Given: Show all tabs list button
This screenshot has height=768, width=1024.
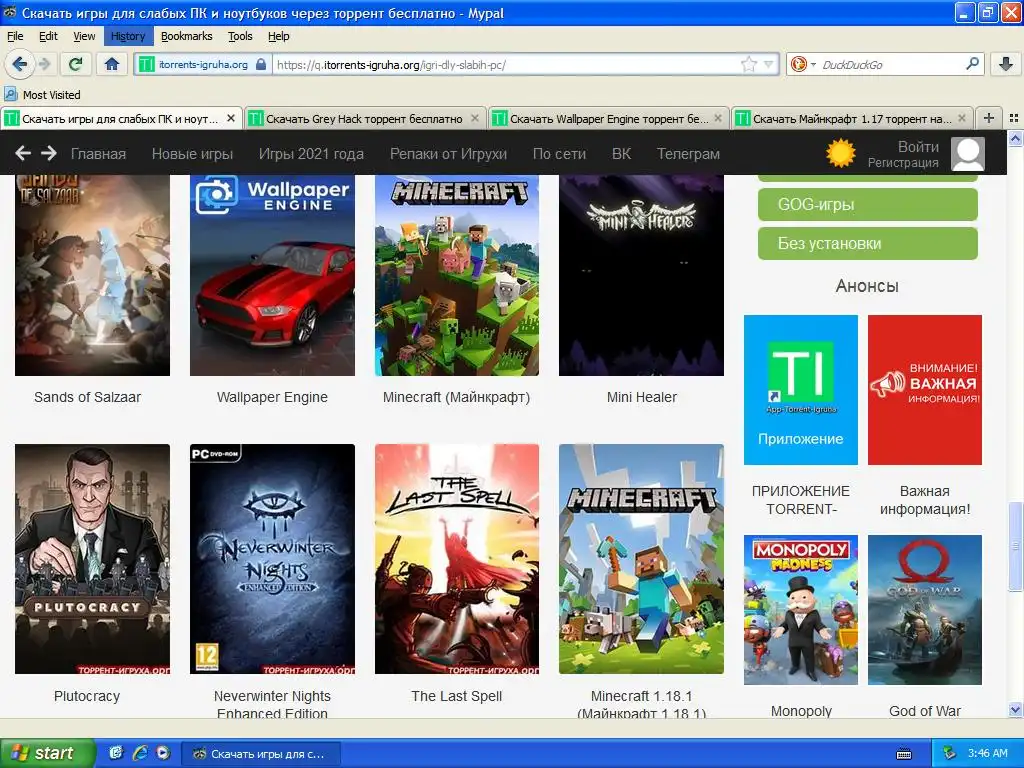Looking at the screenshot, I should coord(1014,118).
